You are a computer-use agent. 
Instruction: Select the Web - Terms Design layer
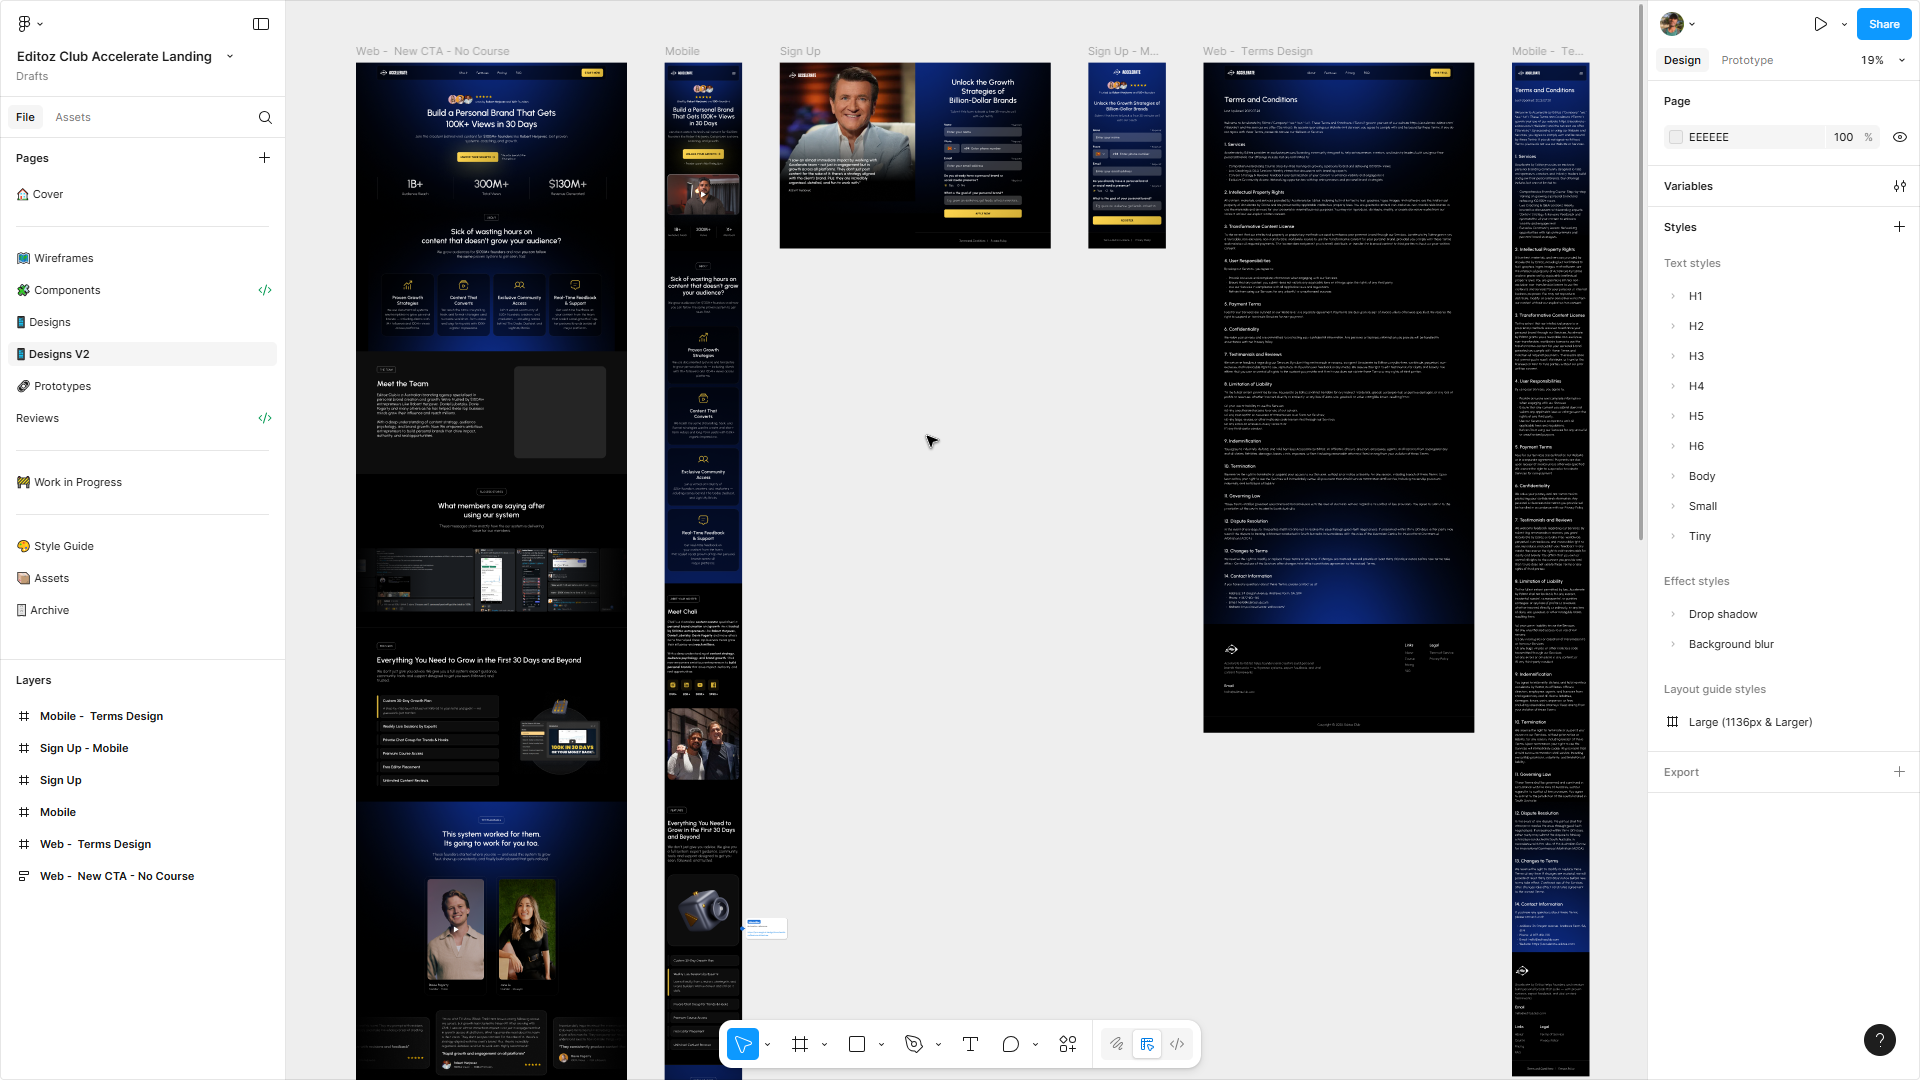coord(95,844)
